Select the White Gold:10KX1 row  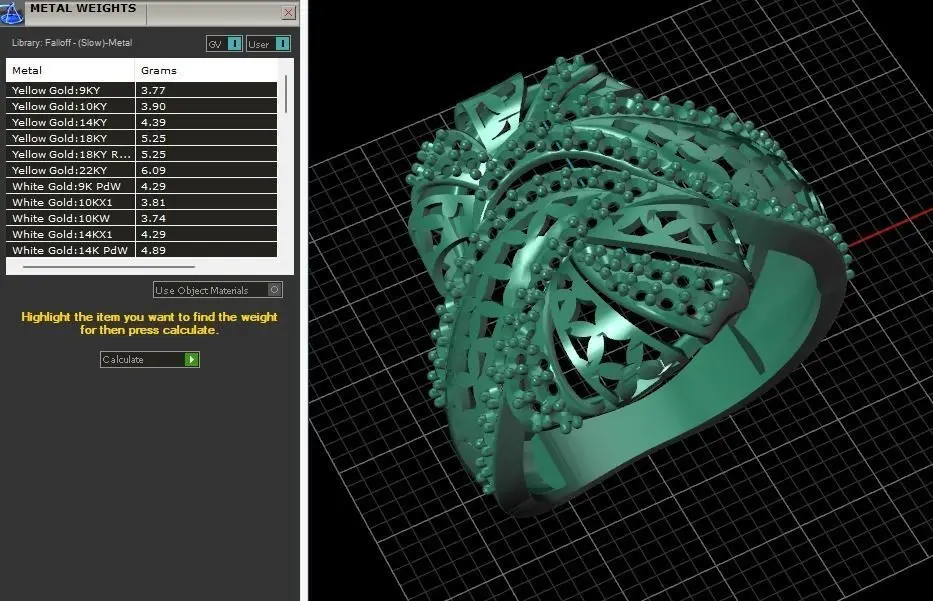coord(142,202)
